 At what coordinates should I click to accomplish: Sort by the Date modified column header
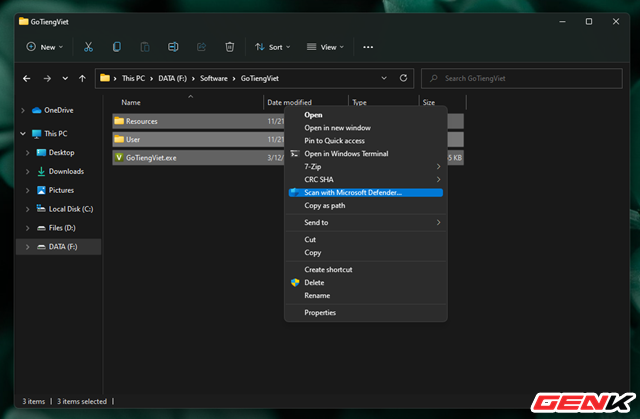(289, 102)
